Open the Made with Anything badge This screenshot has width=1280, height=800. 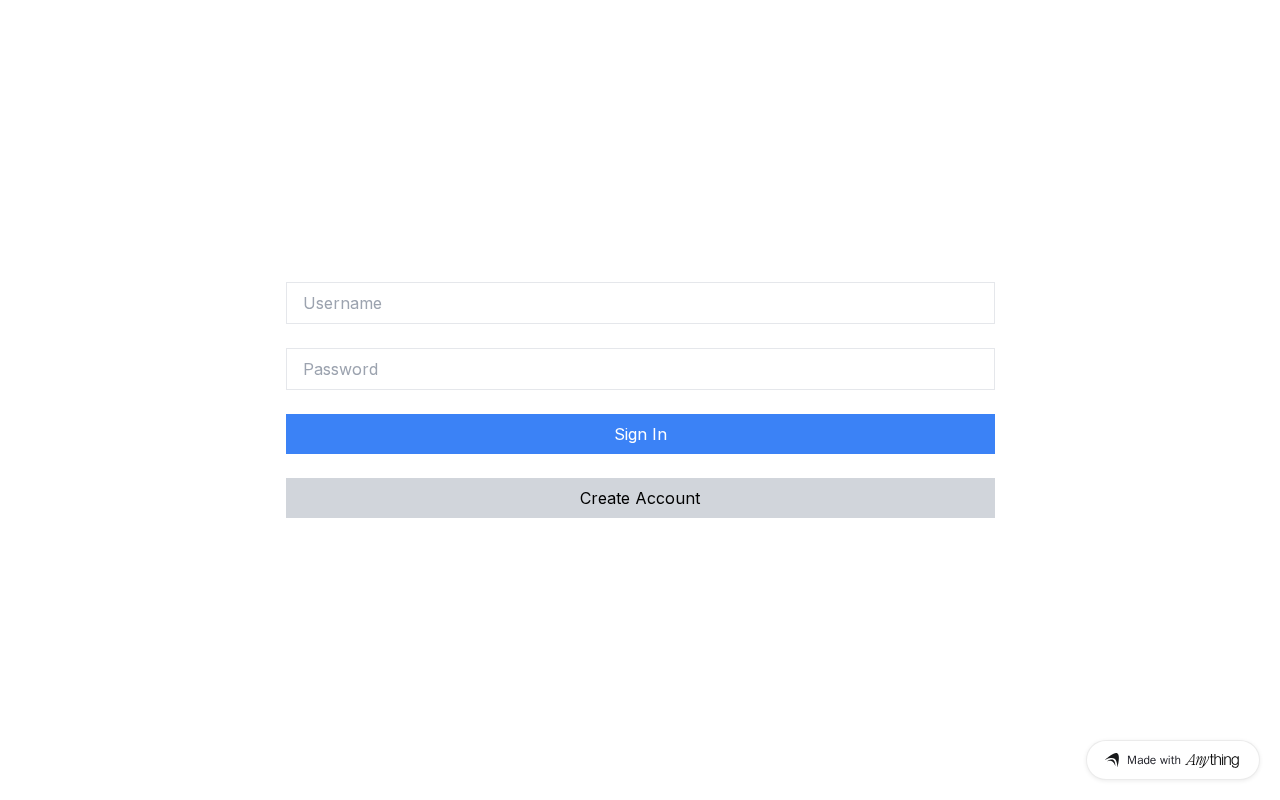(x=1172, y=760)
